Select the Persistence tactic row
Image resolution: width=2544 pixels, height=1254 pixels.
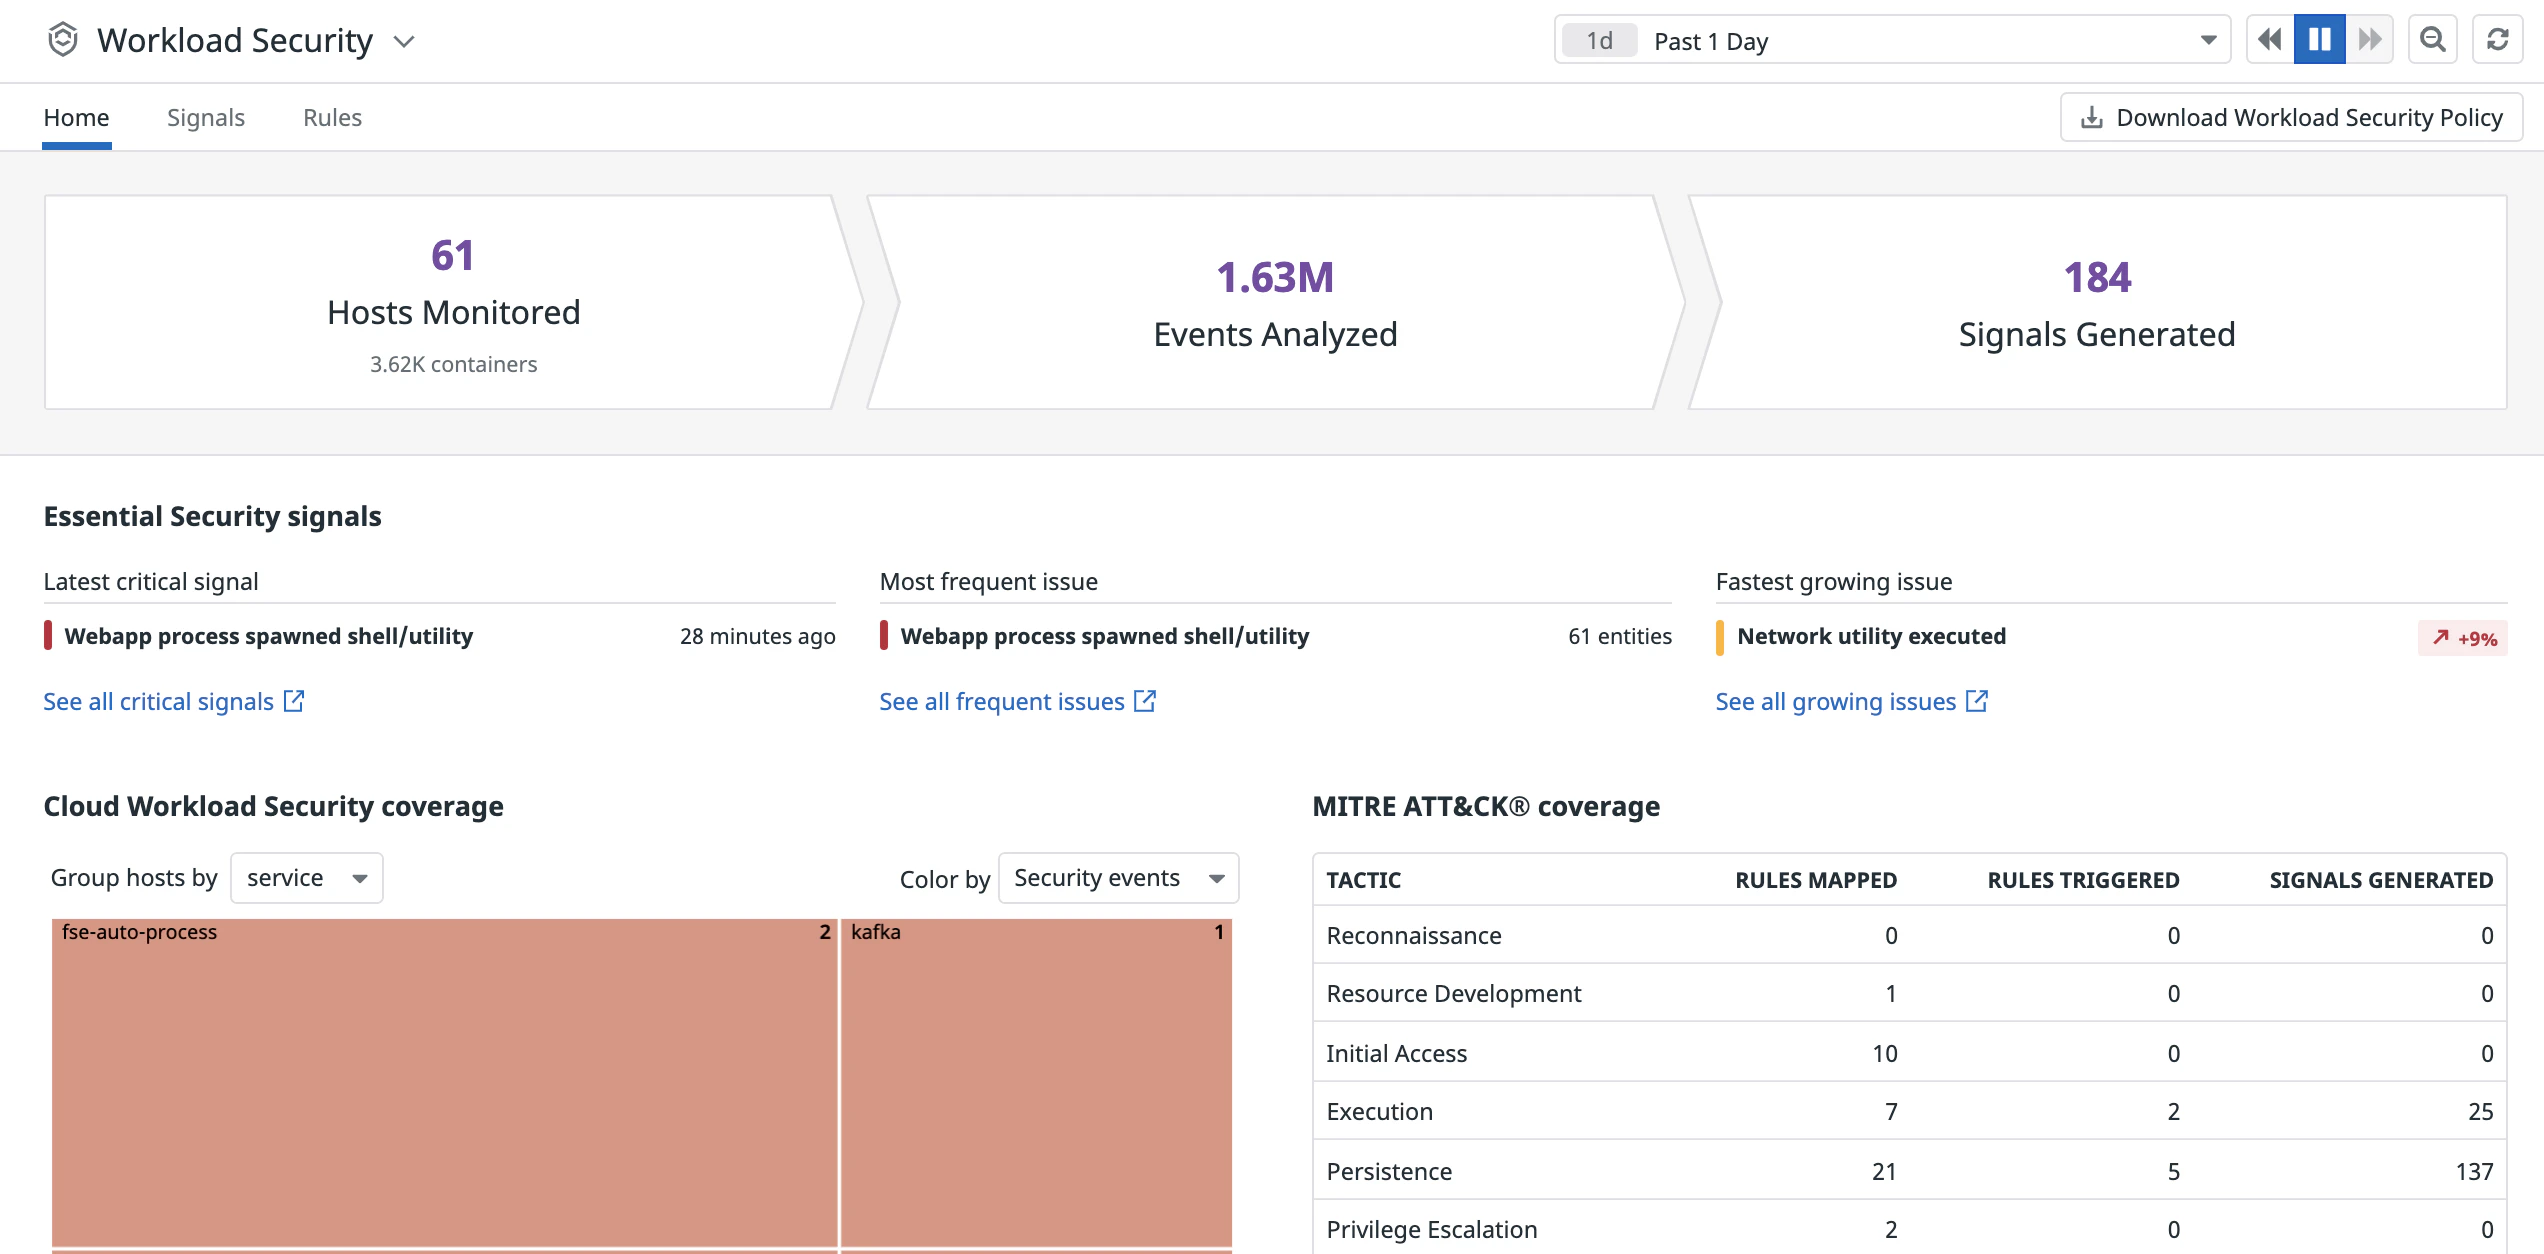(x=1910, y=1171)
